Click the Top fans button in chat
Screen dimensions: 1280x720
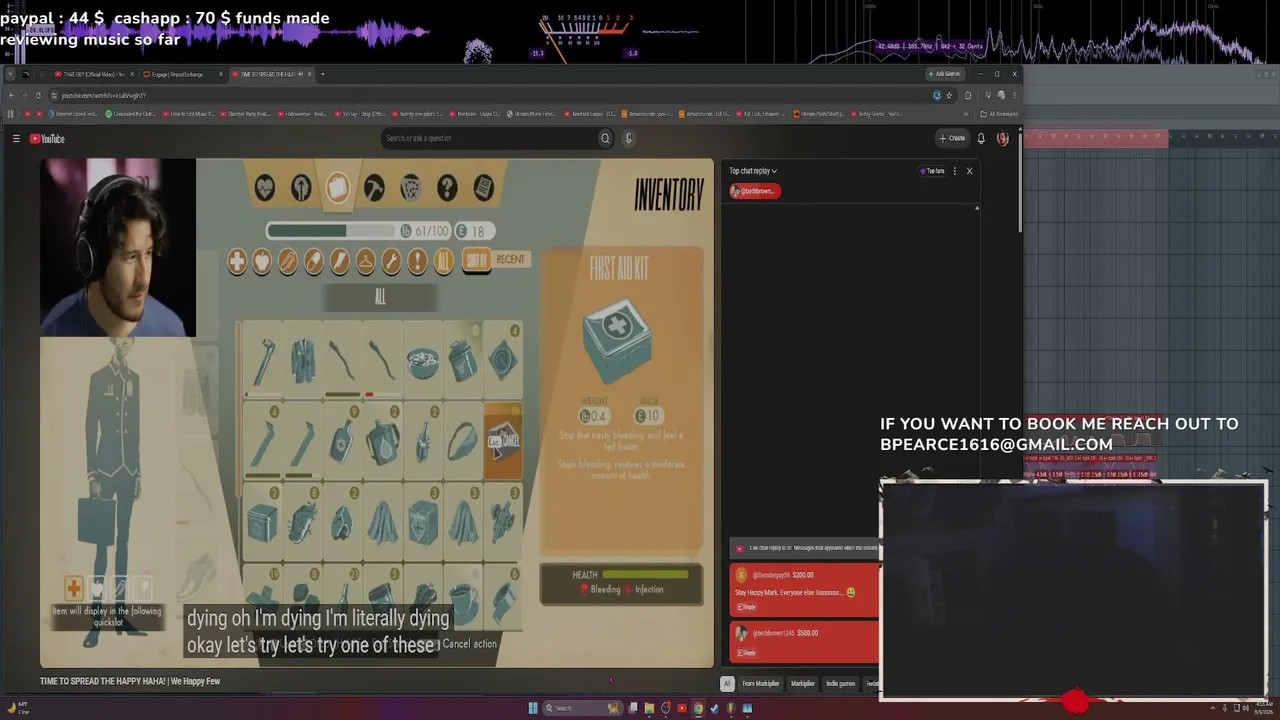coord(932,171)
